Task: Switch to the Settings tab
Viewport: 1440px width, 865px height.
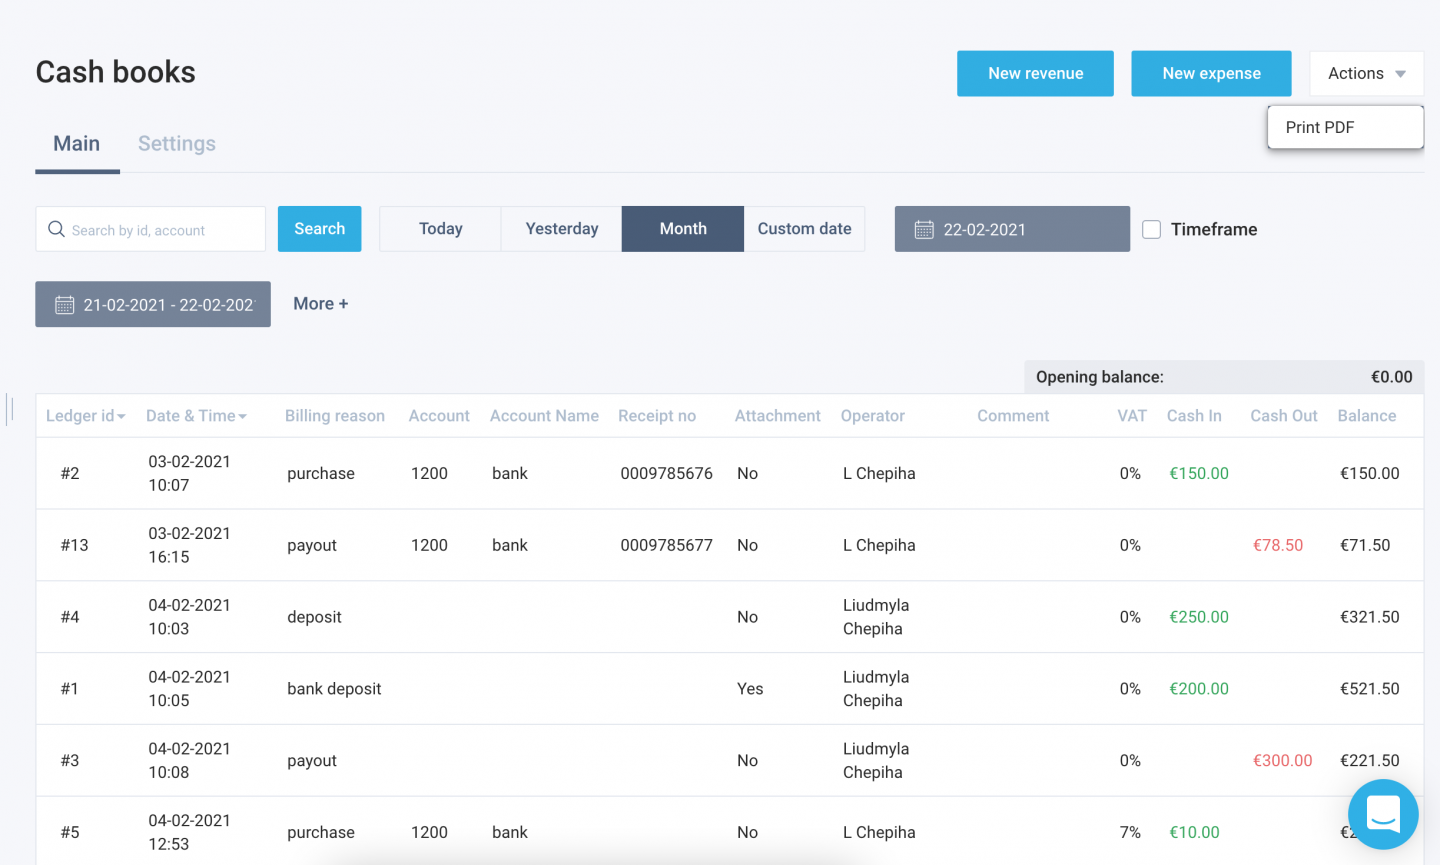Action: coord(177,144)
